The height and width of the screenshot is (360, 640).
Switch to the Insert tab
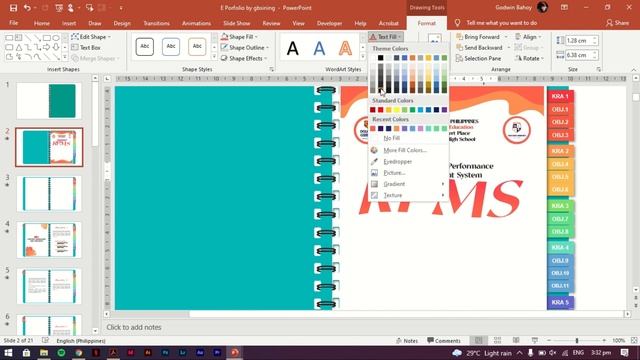point(69,23)
